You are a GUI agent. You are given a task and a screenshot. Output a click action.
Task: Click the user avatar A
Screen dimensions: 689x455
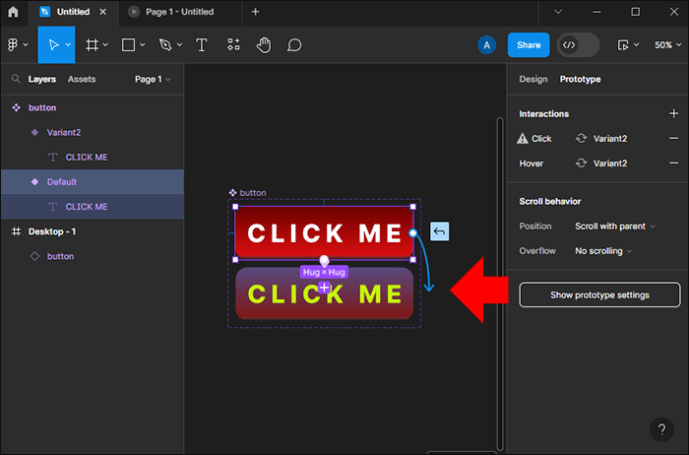click(486, 45)
